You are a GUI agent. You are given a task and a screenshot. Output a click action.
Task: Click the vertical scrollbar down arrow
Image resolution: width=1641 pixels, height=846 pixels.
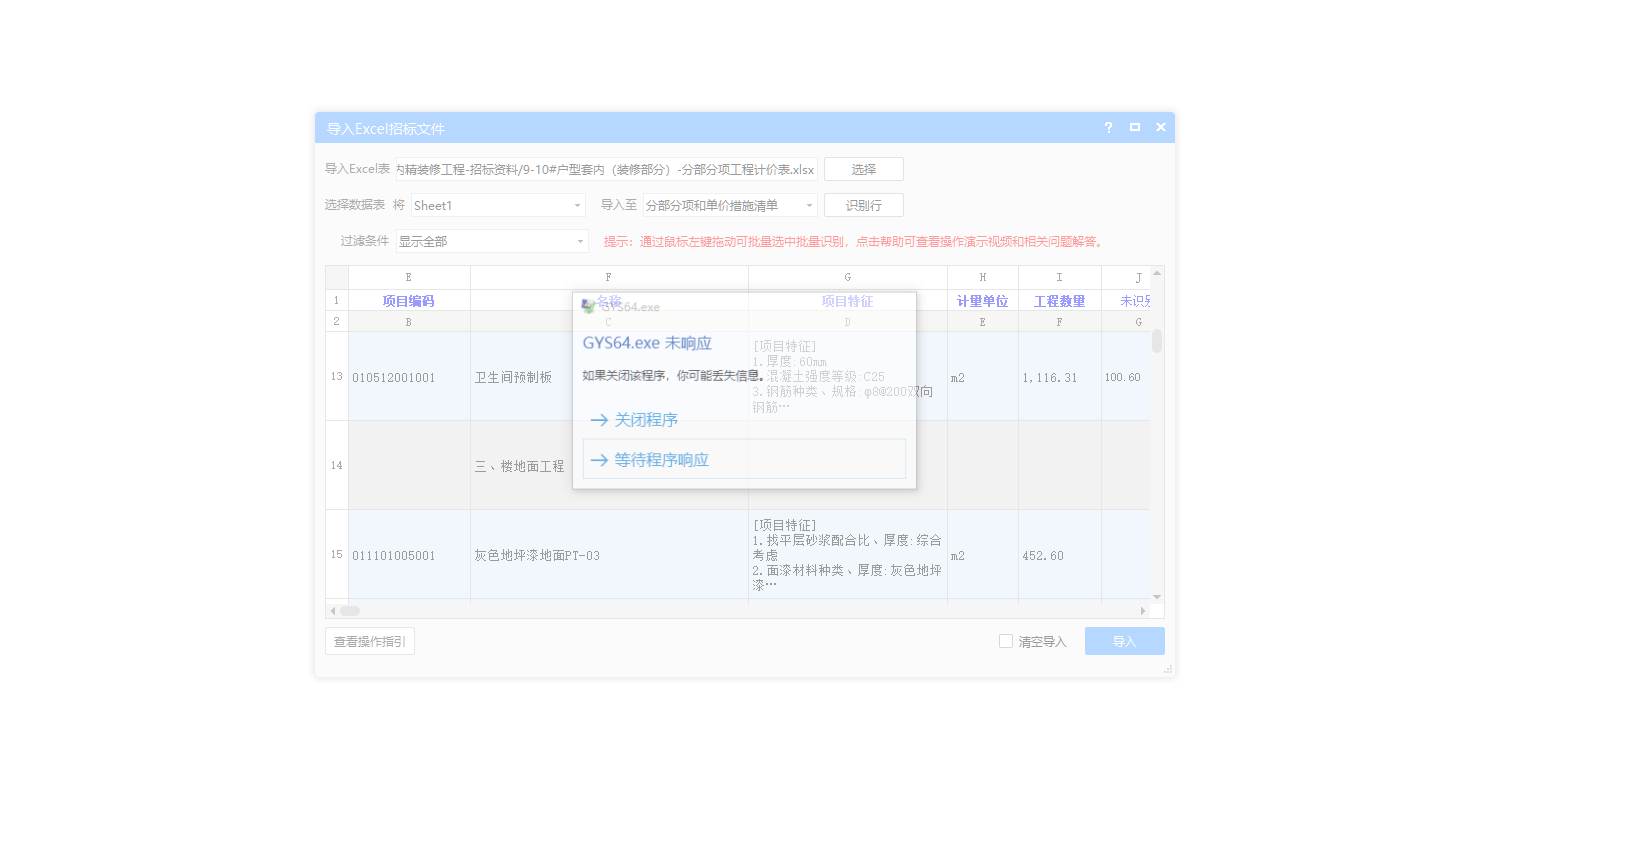click(x=1157, y=597)
